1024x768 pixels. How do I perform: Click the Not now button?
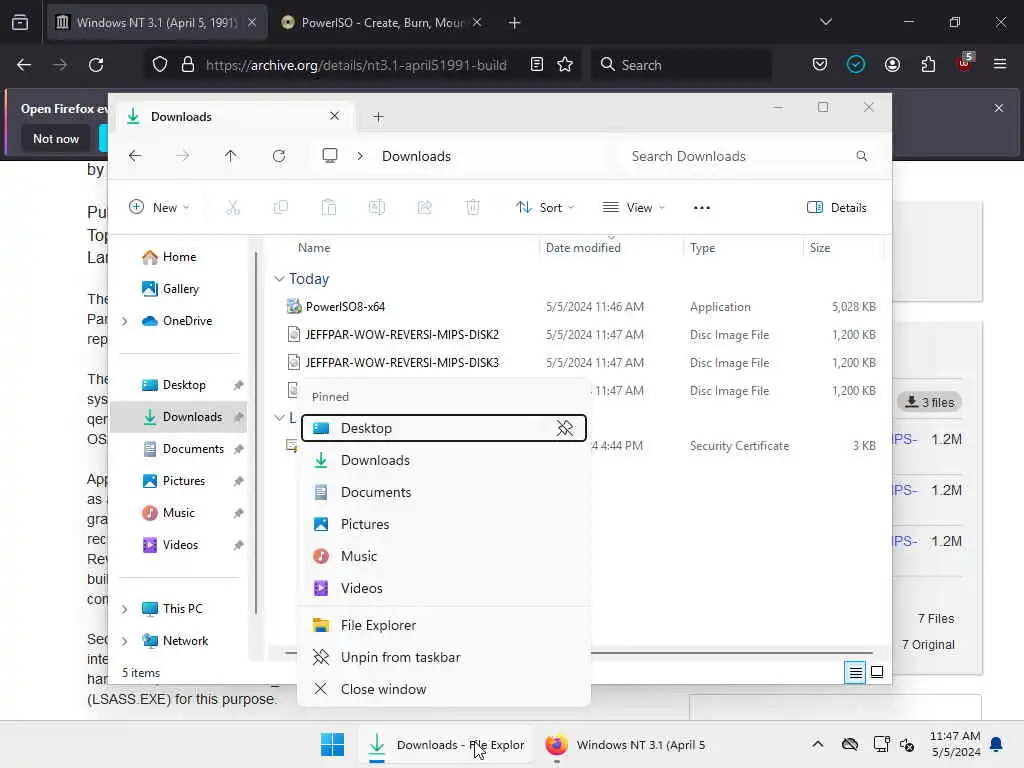56,138
